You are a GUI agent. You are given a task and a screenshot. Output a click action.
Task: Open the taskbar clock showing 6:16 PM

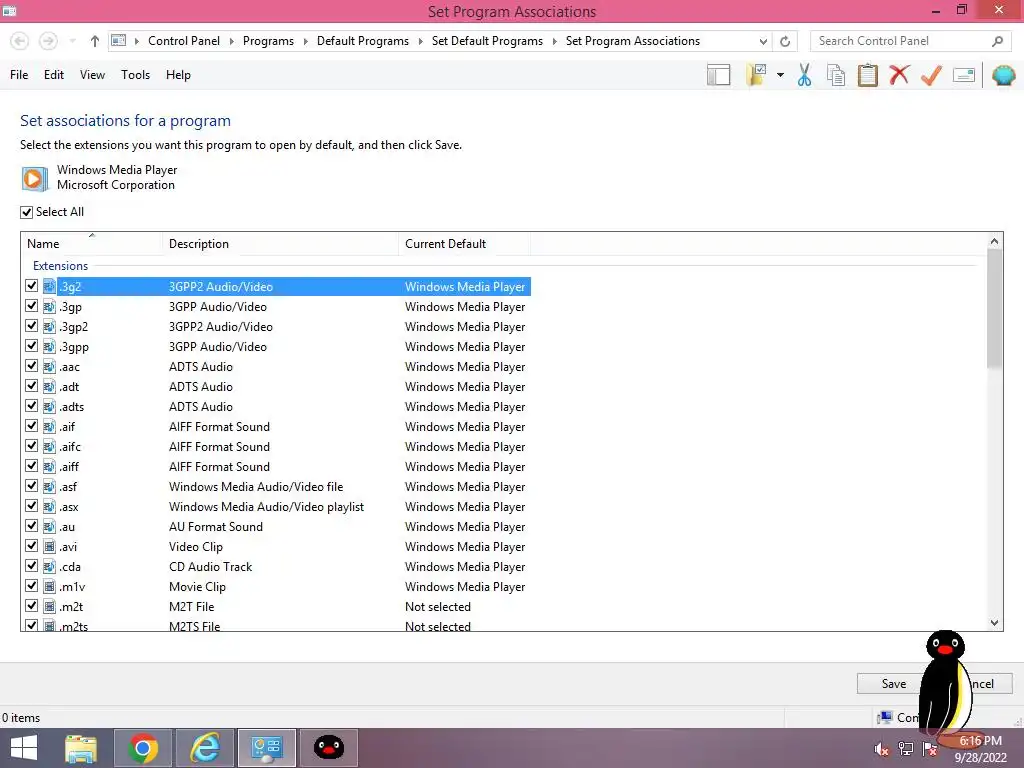coord(980,749)
